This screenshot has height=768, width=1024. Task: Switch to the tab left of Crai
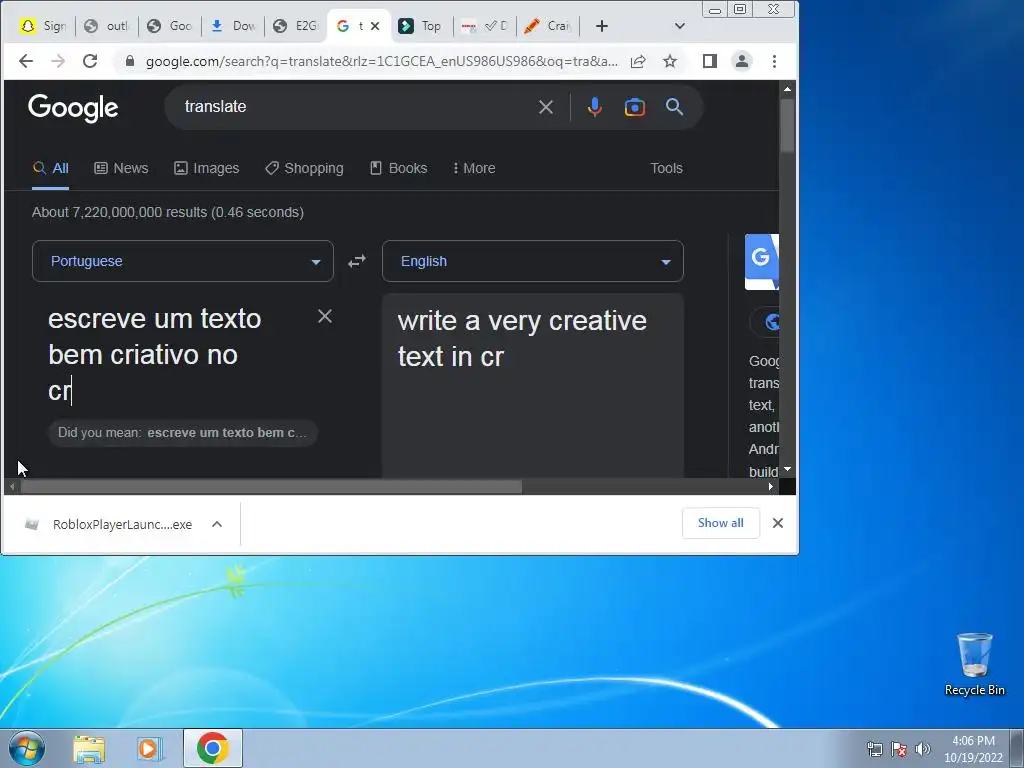coord(485,26)
